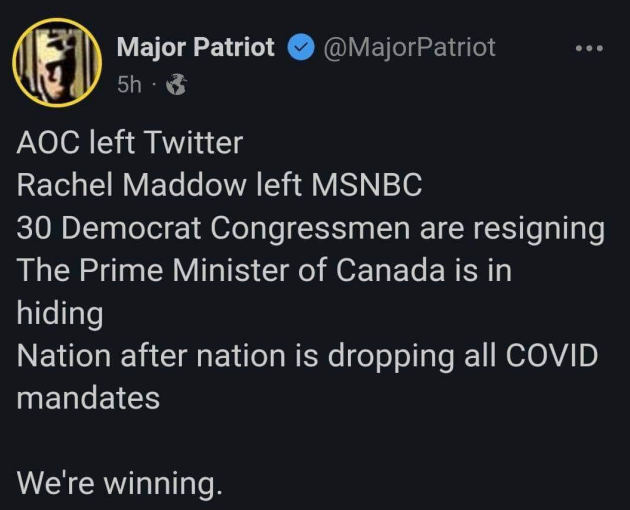Click the globe public-visibility icon
Image resolution: width=630 pixels, height=510 pixels.
pos(176,85)
